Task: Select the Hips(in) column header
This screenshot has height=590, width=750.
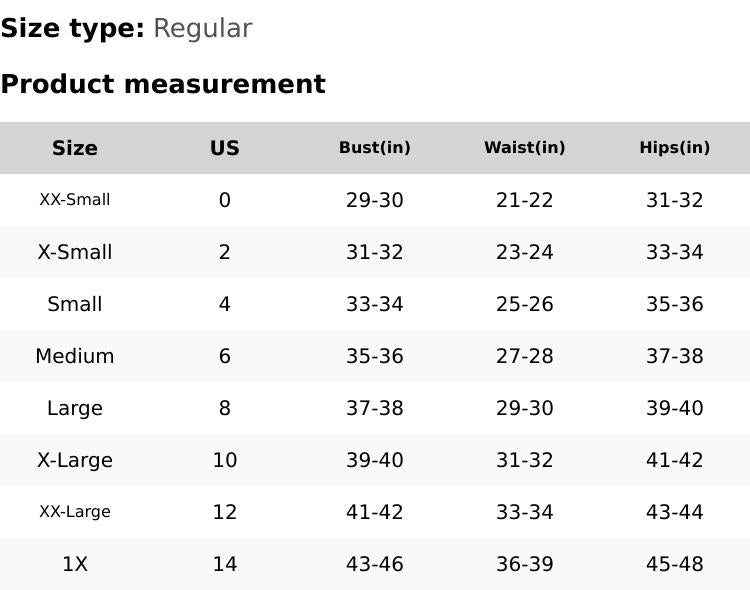Action: (674, 148)
